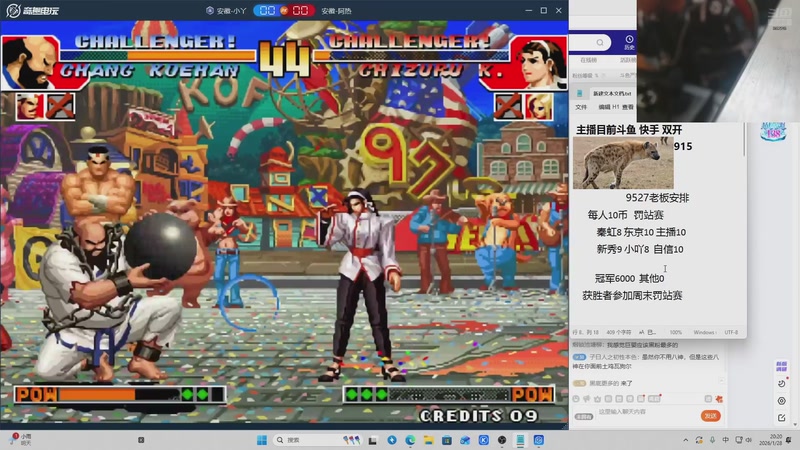Open the 编辑 menu in Notepad
The height and width of the screenshot is (450, 800).
(x=604, y=107)
